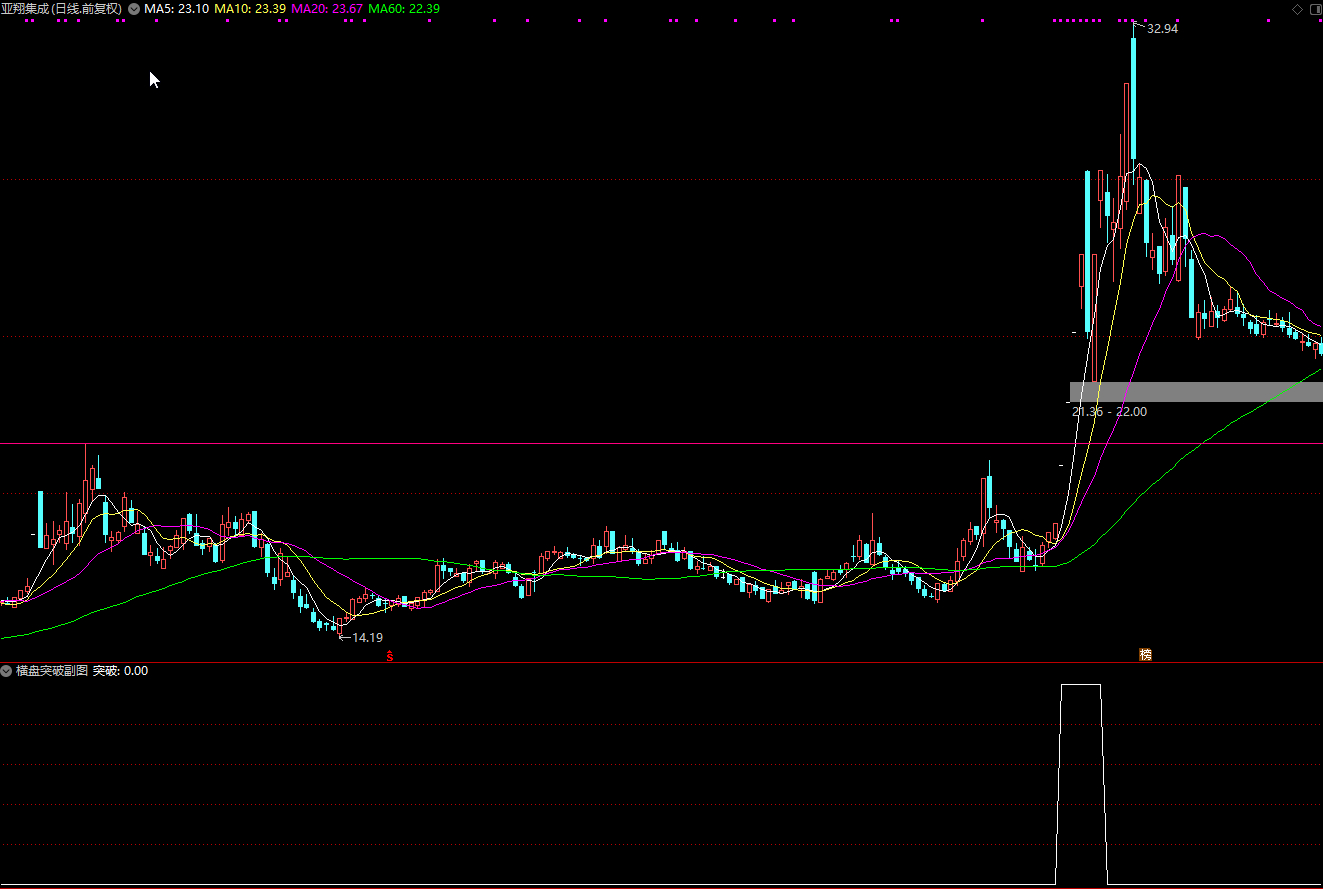Select the MA10: 23.39 label

250,8
